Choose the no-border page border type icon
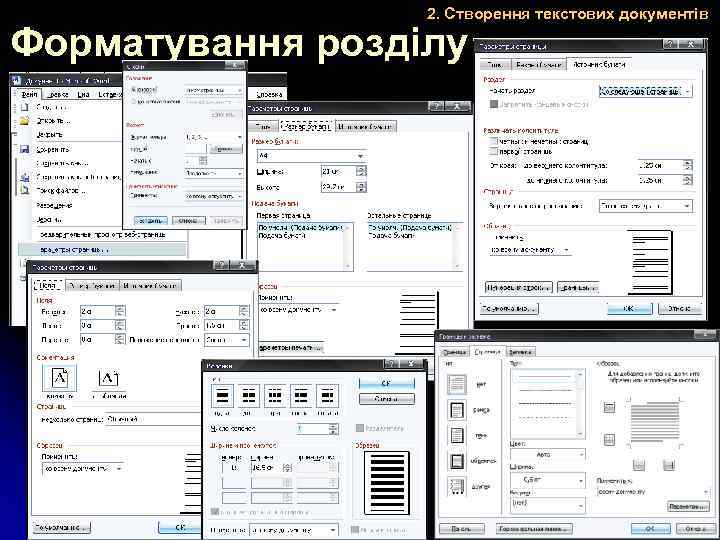This screenshot has width=720, height=540. coord(456,384)
